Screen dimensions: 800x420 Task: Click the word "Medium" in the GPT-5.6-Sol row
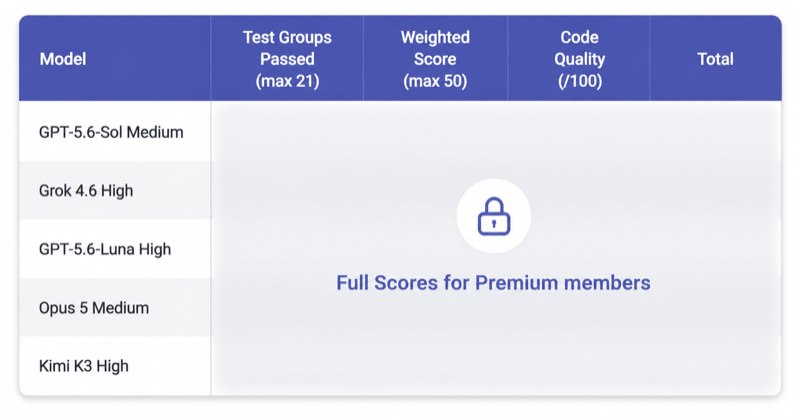tap(155, 132)
